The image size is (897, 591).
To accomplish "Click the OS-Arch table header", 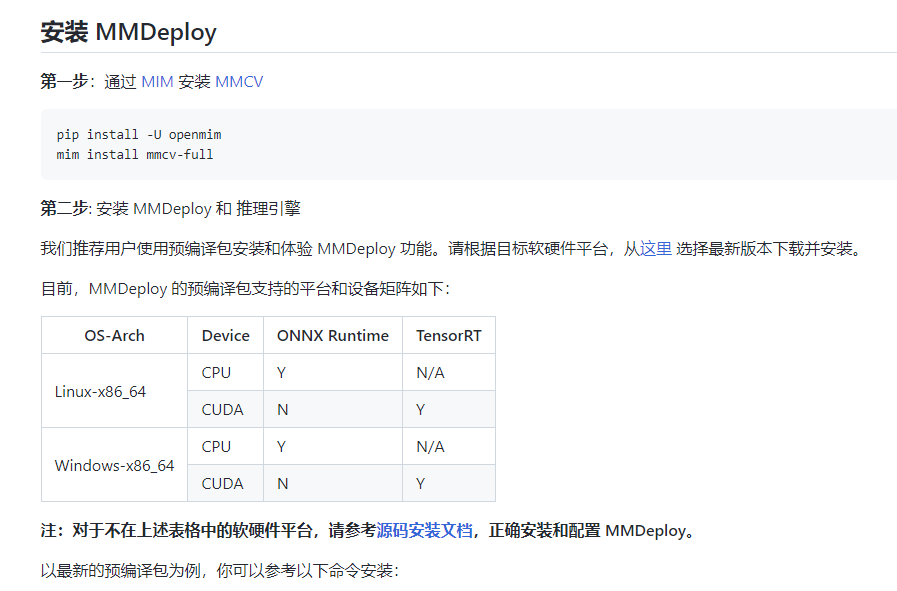I will [x=113, y=335].
